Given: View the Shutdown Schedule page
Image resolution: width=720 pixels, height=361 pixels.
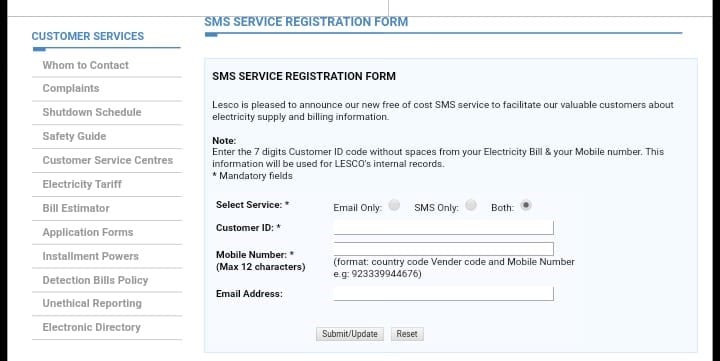Looking at the screenshot, I should [x=92, y=112].
